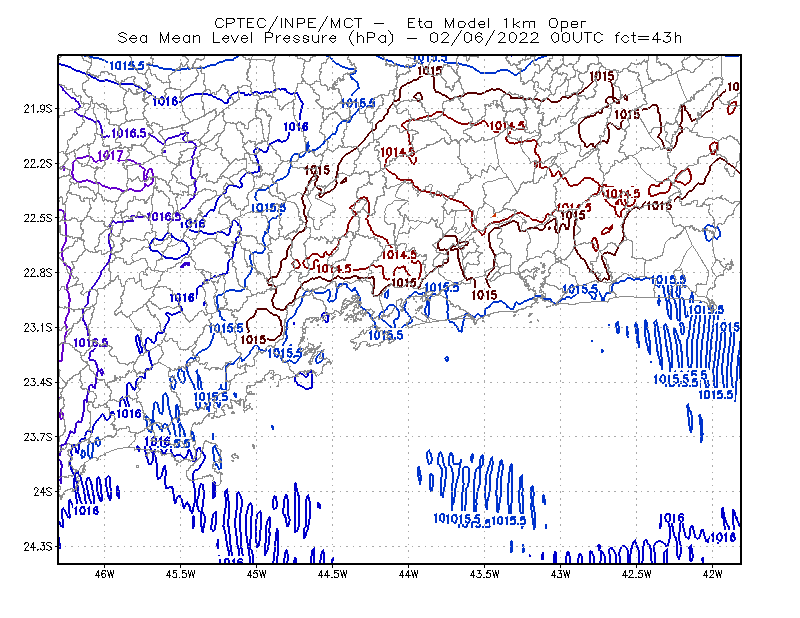Click the forecast hour 'fct=43h' text
Viewport: 800px width, 618px height.
(x=648, y=38)
